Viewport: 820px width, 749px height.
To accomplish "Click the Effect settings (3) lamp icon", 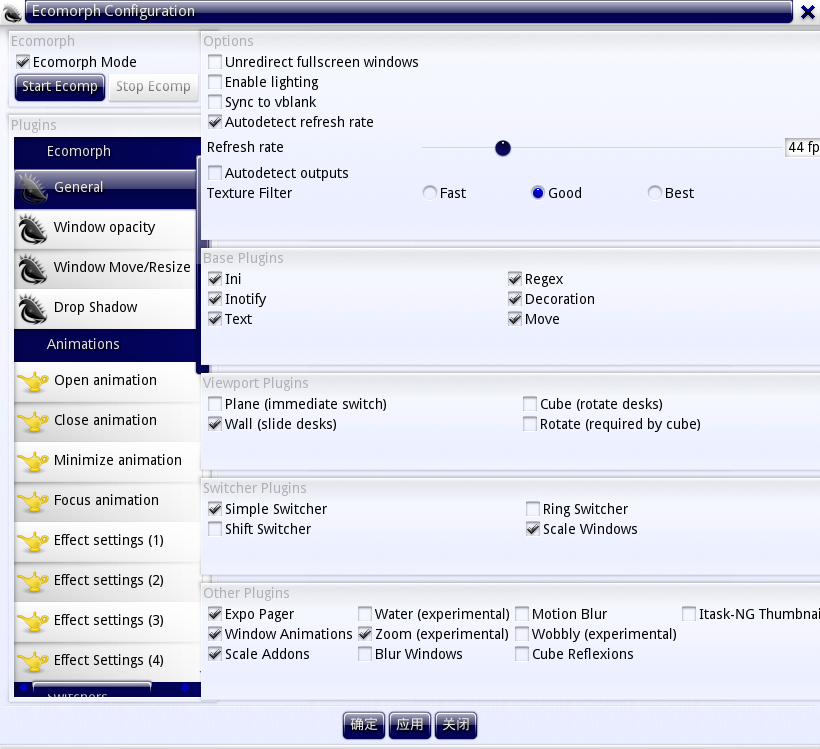I will (33, 621).
